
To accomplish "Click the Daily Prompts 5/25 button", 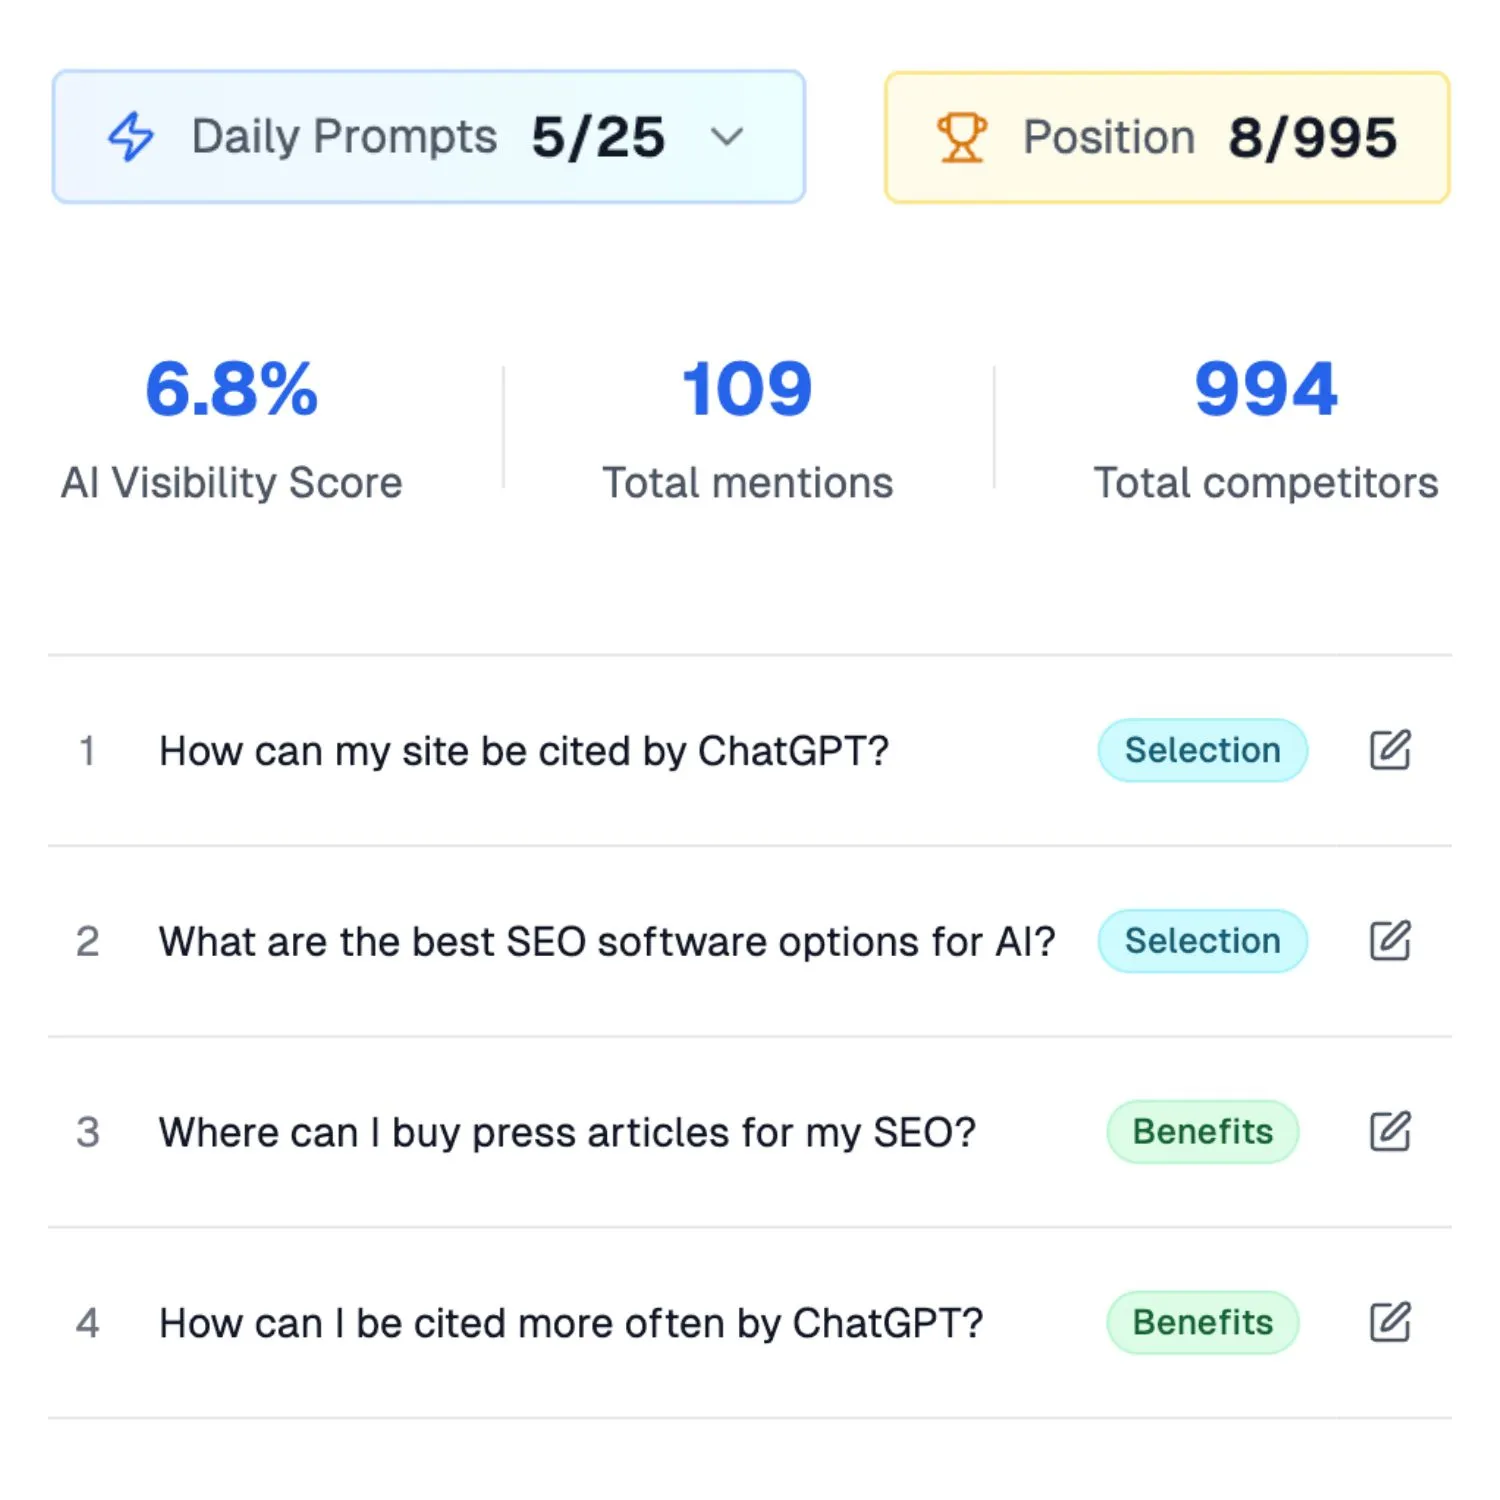I will click(x=428, y=137).
